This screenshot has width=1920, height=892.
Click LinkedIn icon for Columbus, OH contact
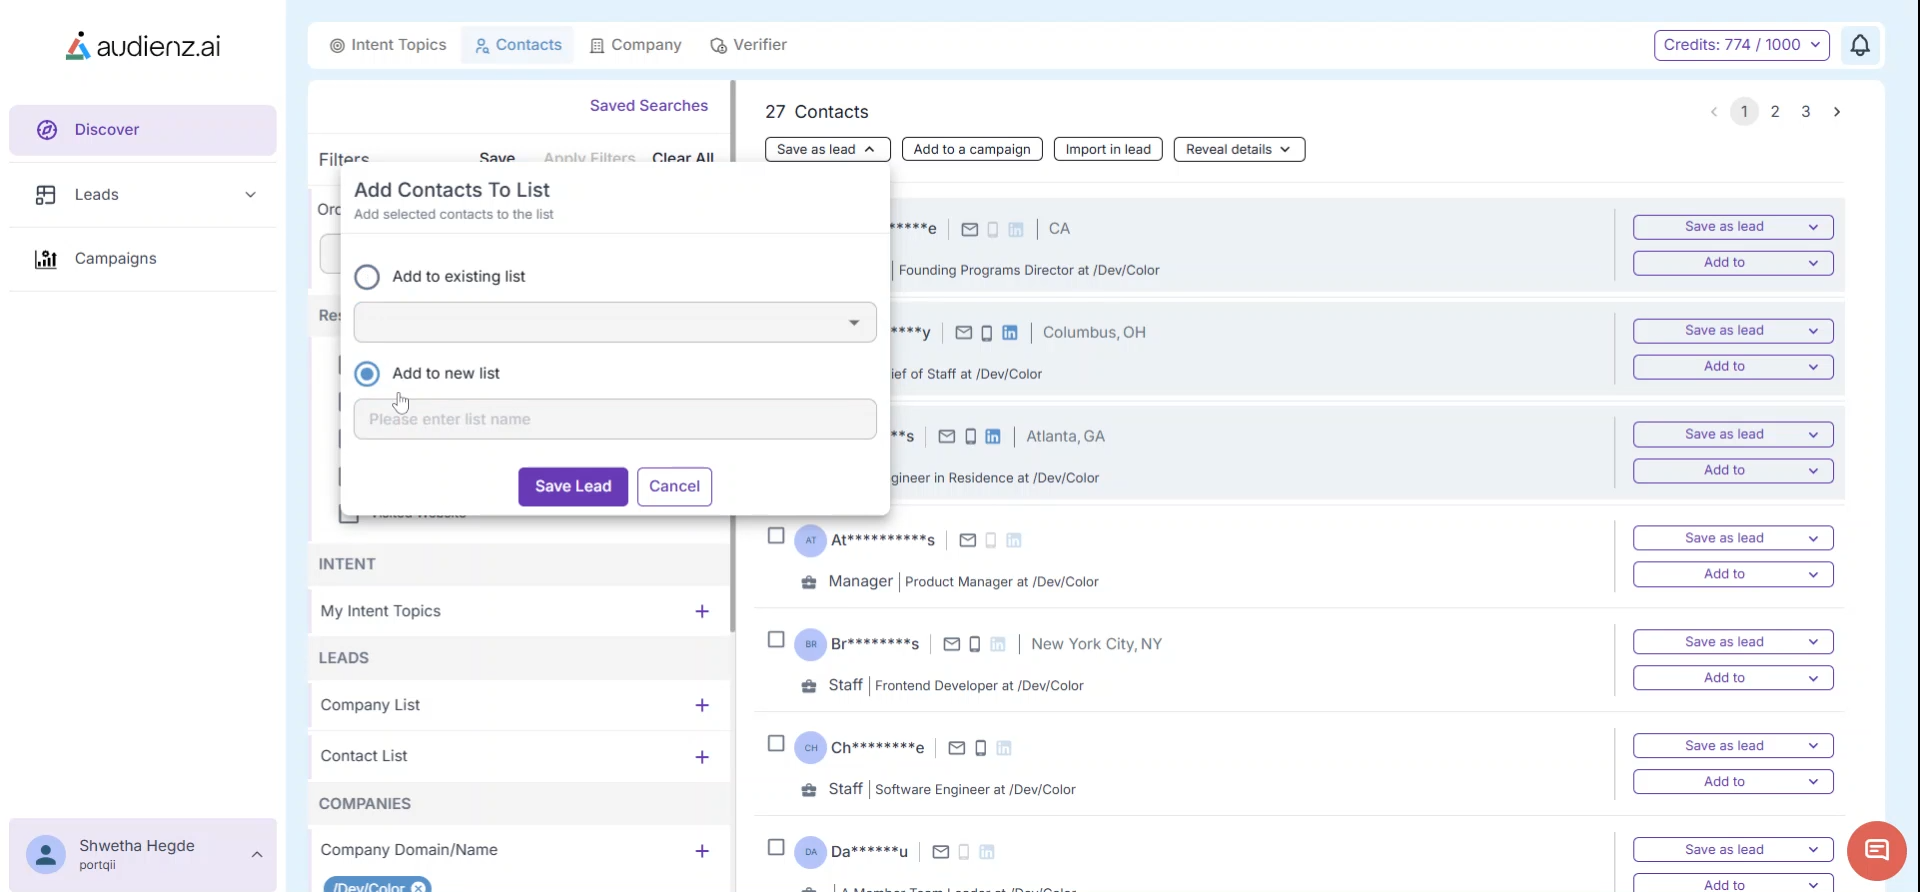click(1010, 333)
